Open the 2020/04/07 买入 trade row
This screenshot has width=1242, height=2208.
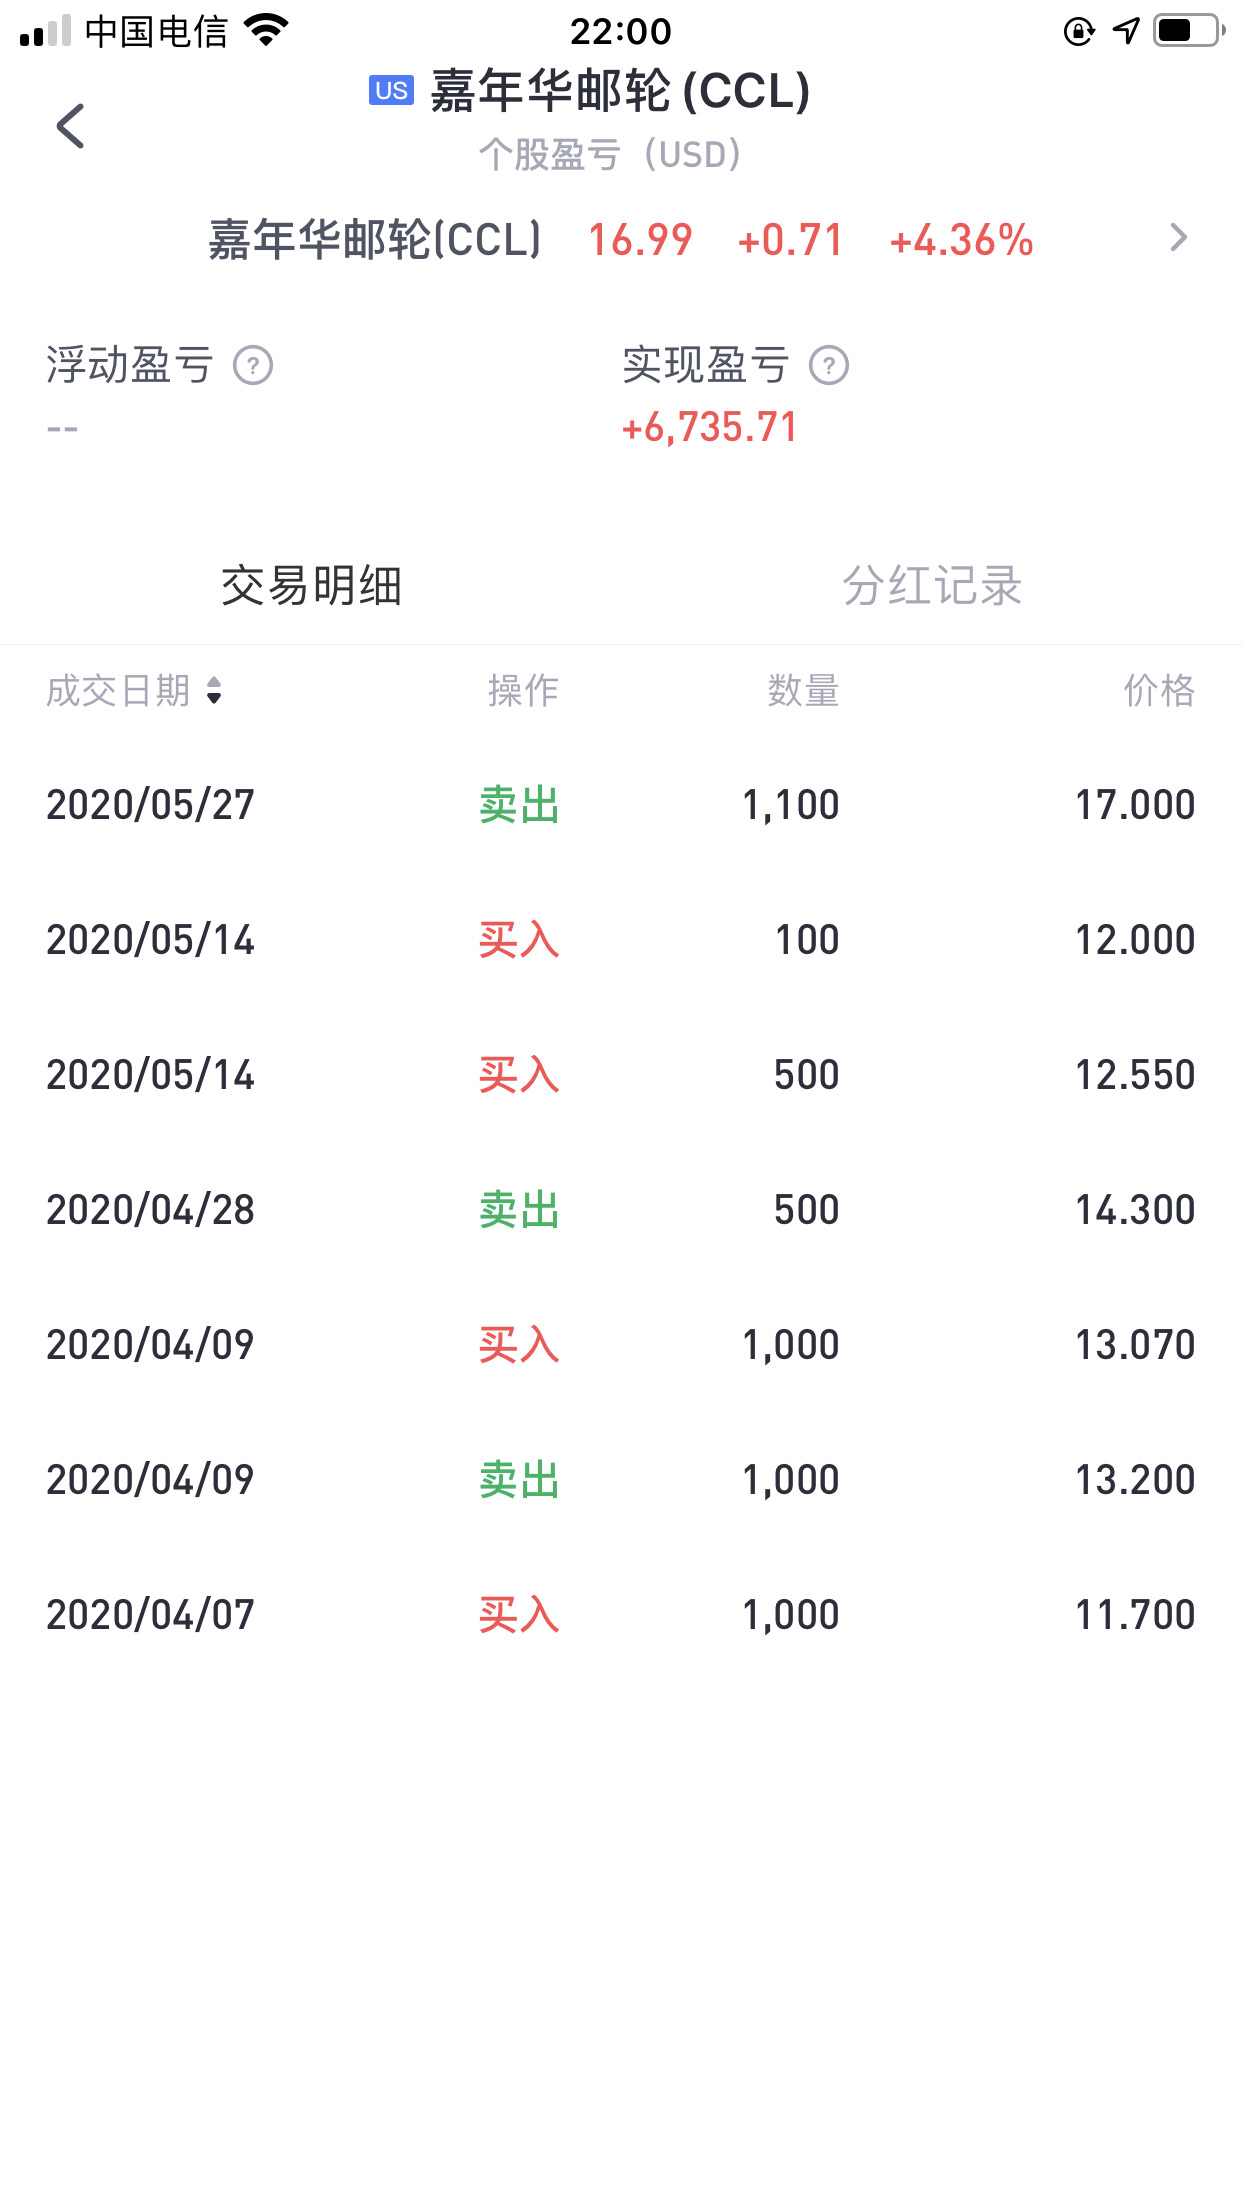pos(621,1615)
